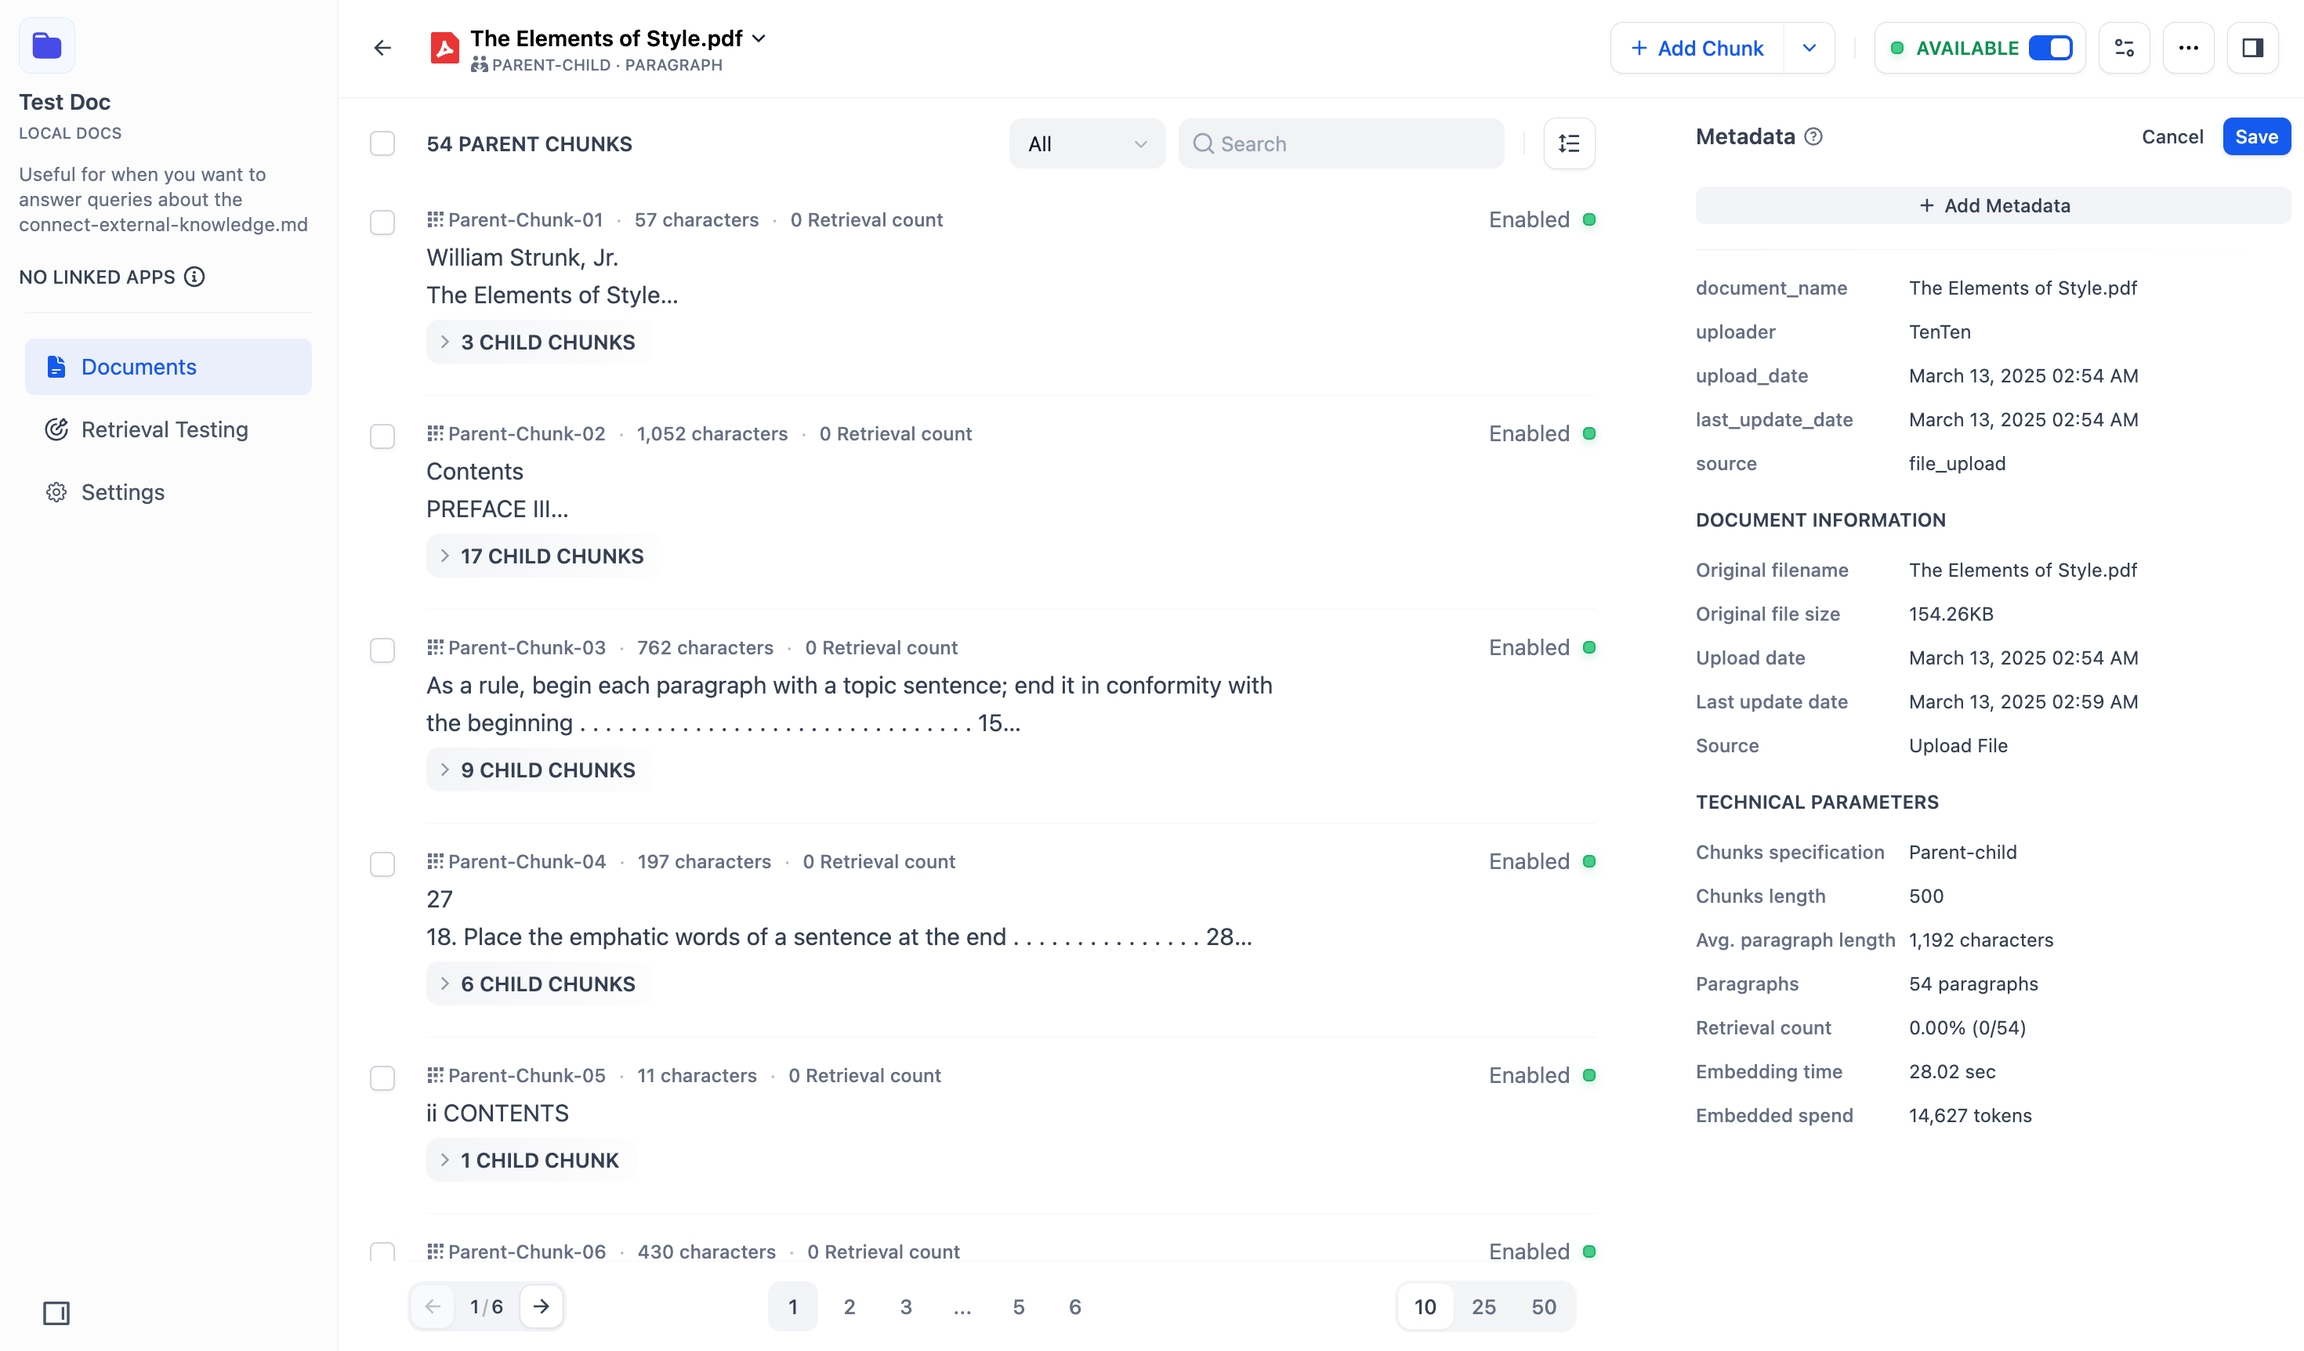Click the blue Save button
Screen dimensions: 2304x1351
pyautogui.click(x=2256, y=137)
